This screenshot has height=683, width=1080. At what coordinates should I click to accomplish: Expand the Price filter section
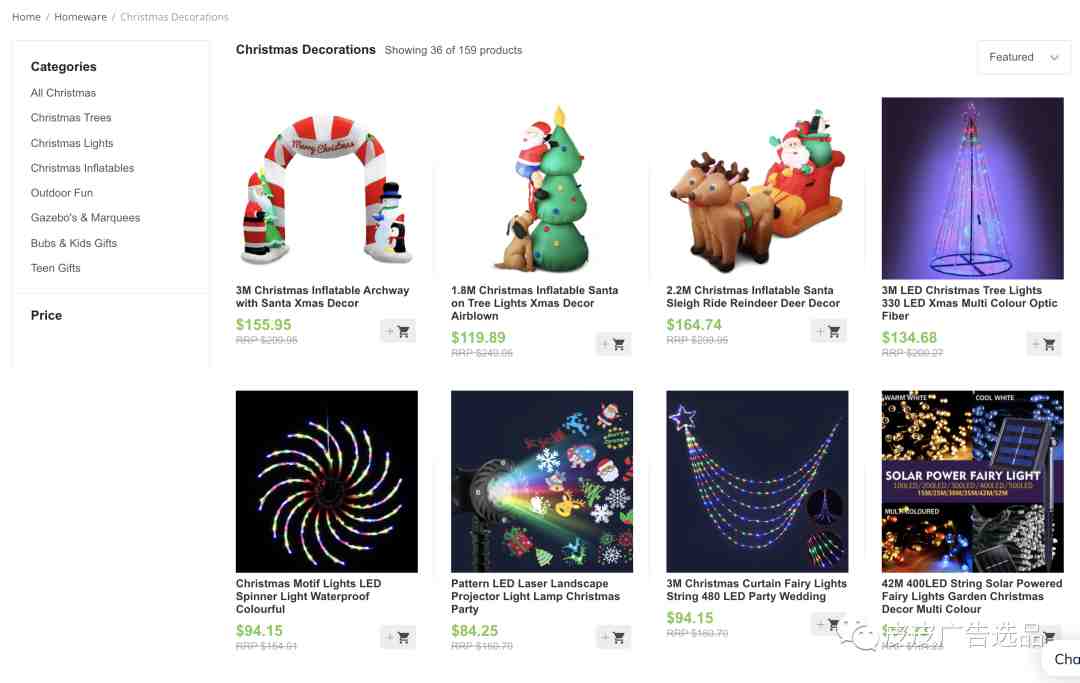coord(46,315)
